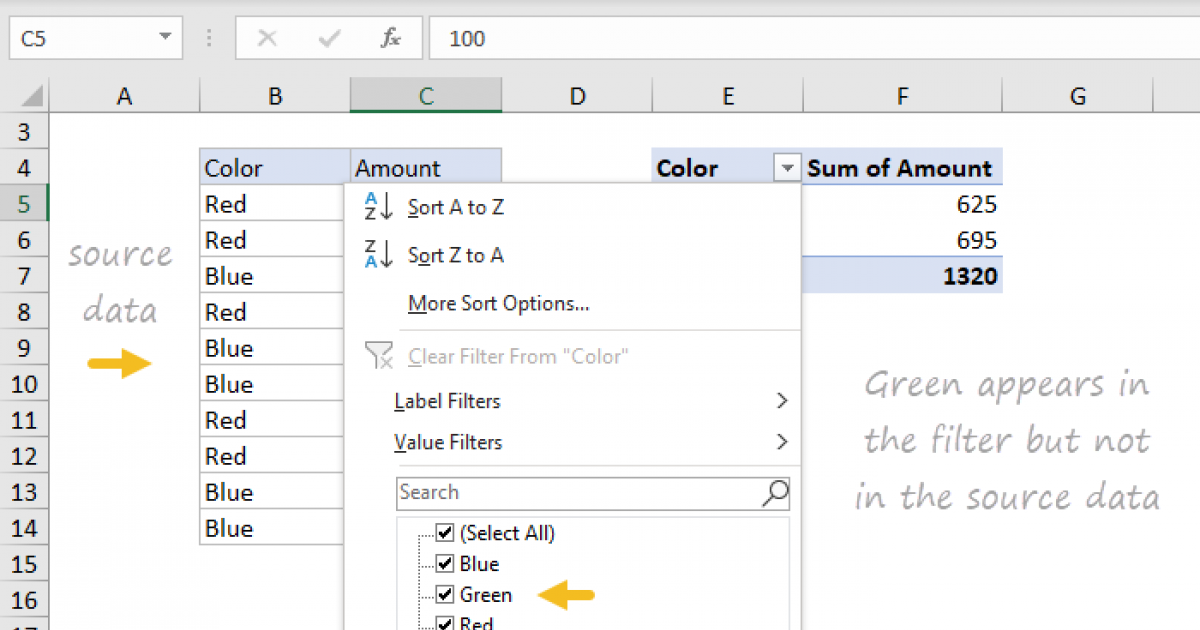Uncheck the Green checkbox
The image size is (1200, 630).
click(445, 594)
